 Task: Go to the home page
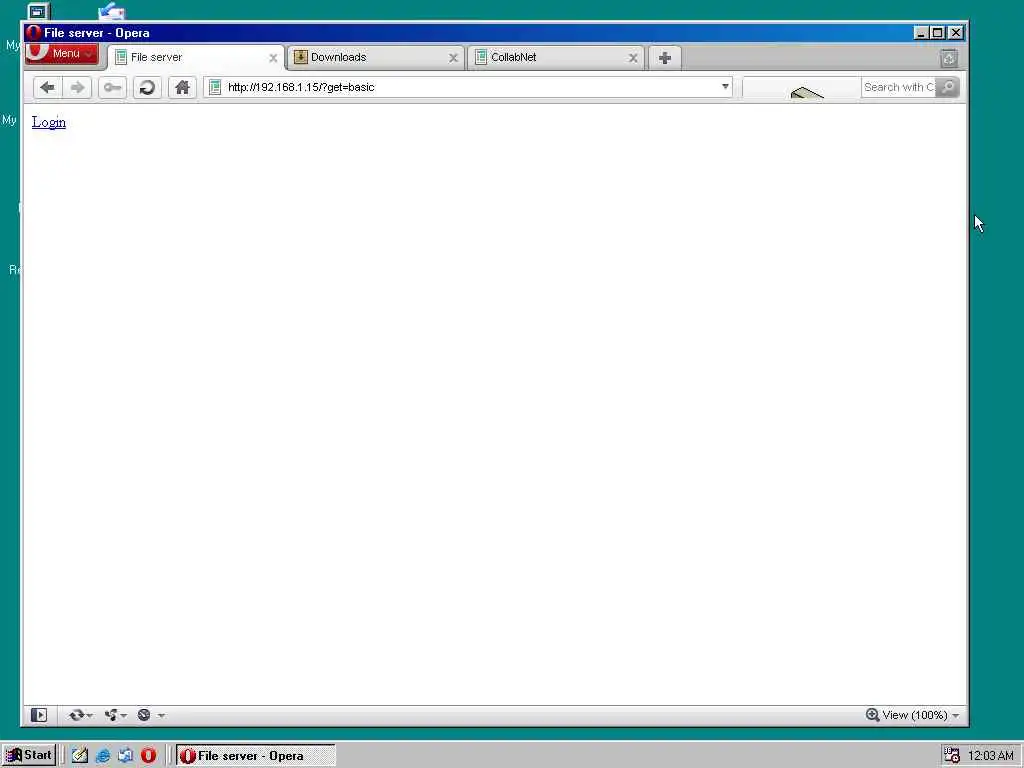tap(182, 88)
